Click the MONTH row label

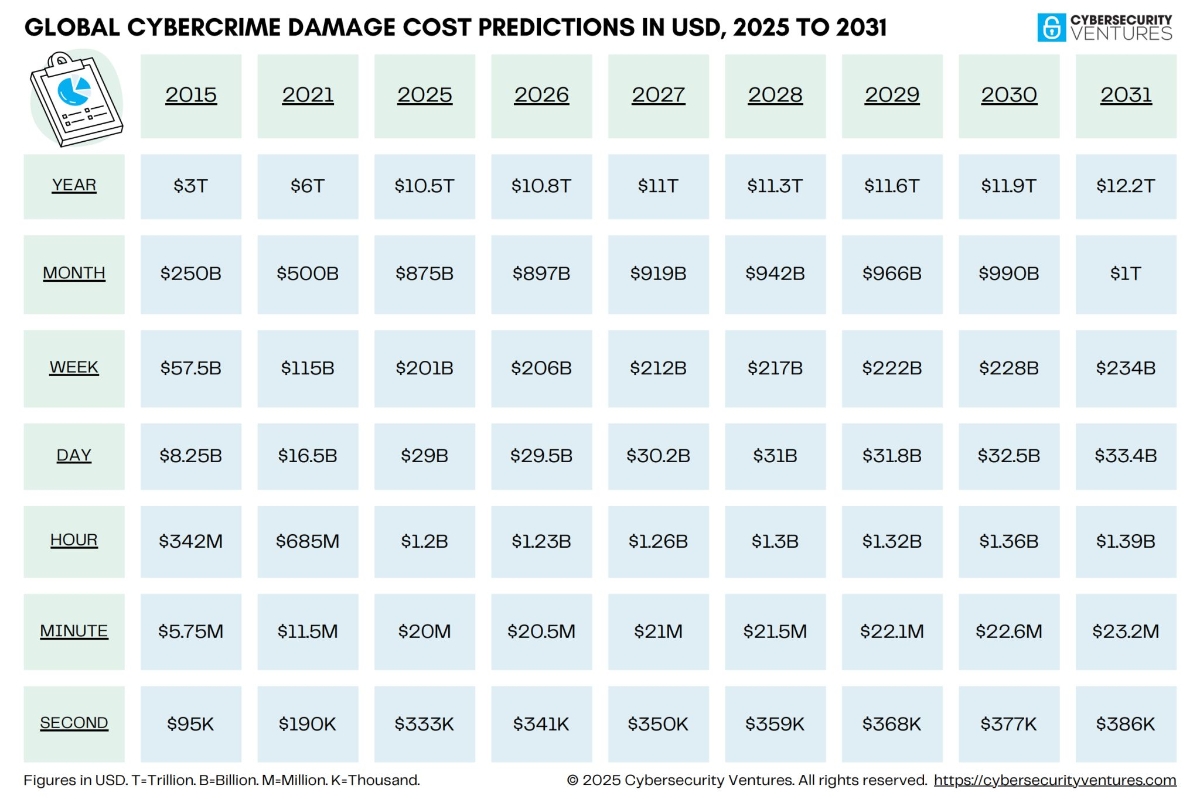(x=74, y=273)
